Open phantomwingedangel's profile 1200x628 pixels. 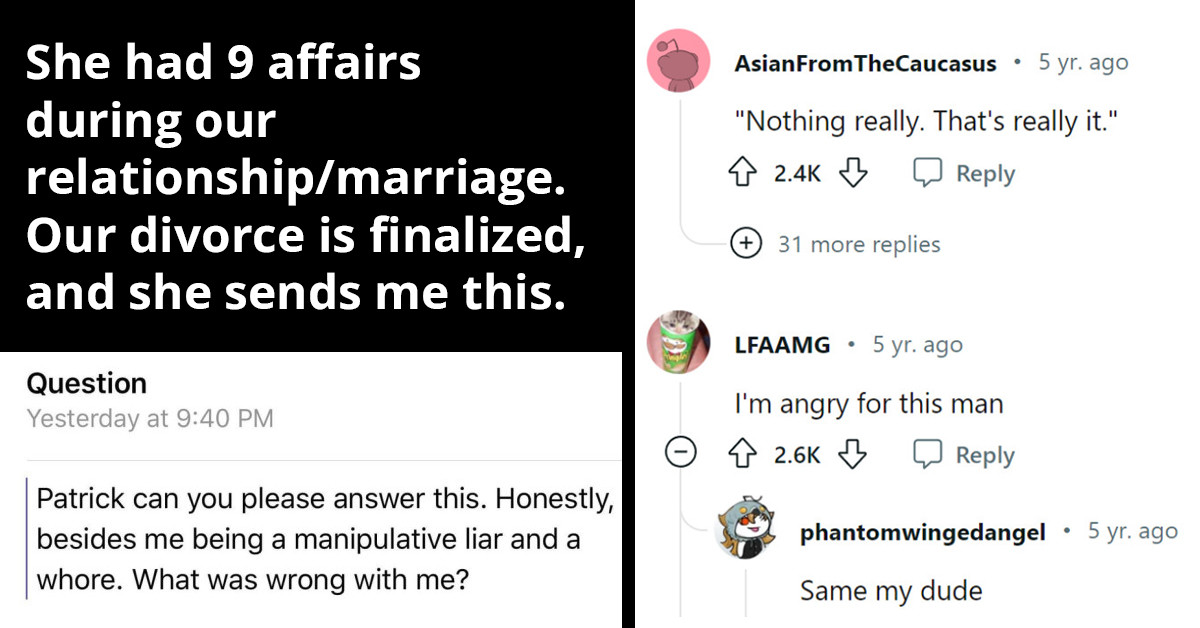924,532
